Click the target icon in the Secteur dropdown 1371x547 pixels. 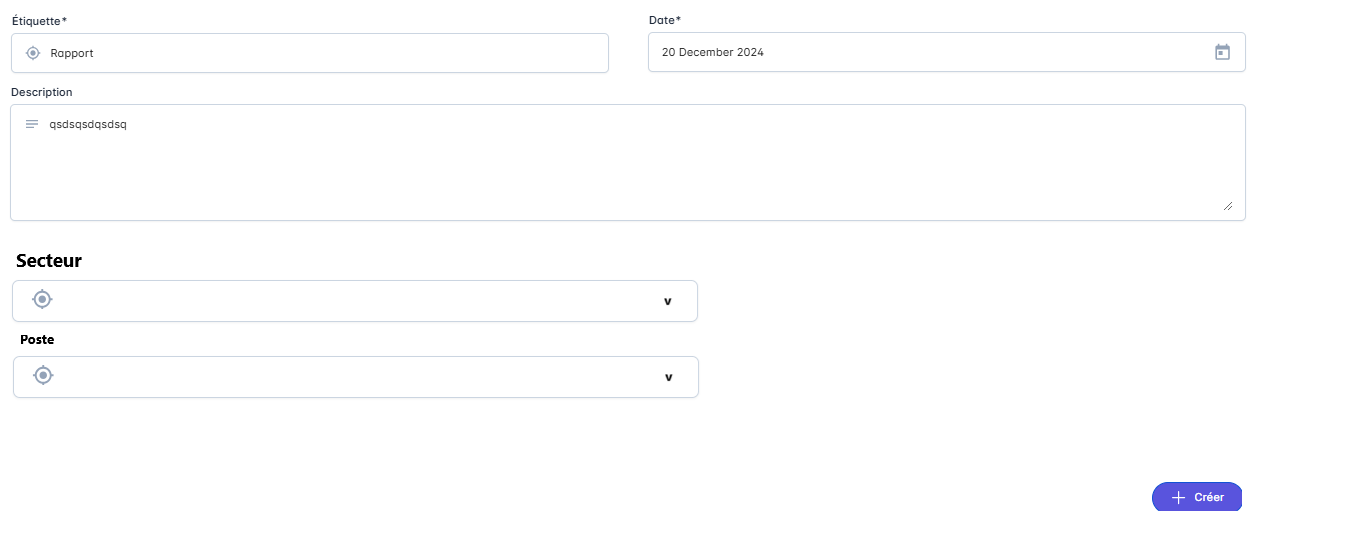point(42,299)
